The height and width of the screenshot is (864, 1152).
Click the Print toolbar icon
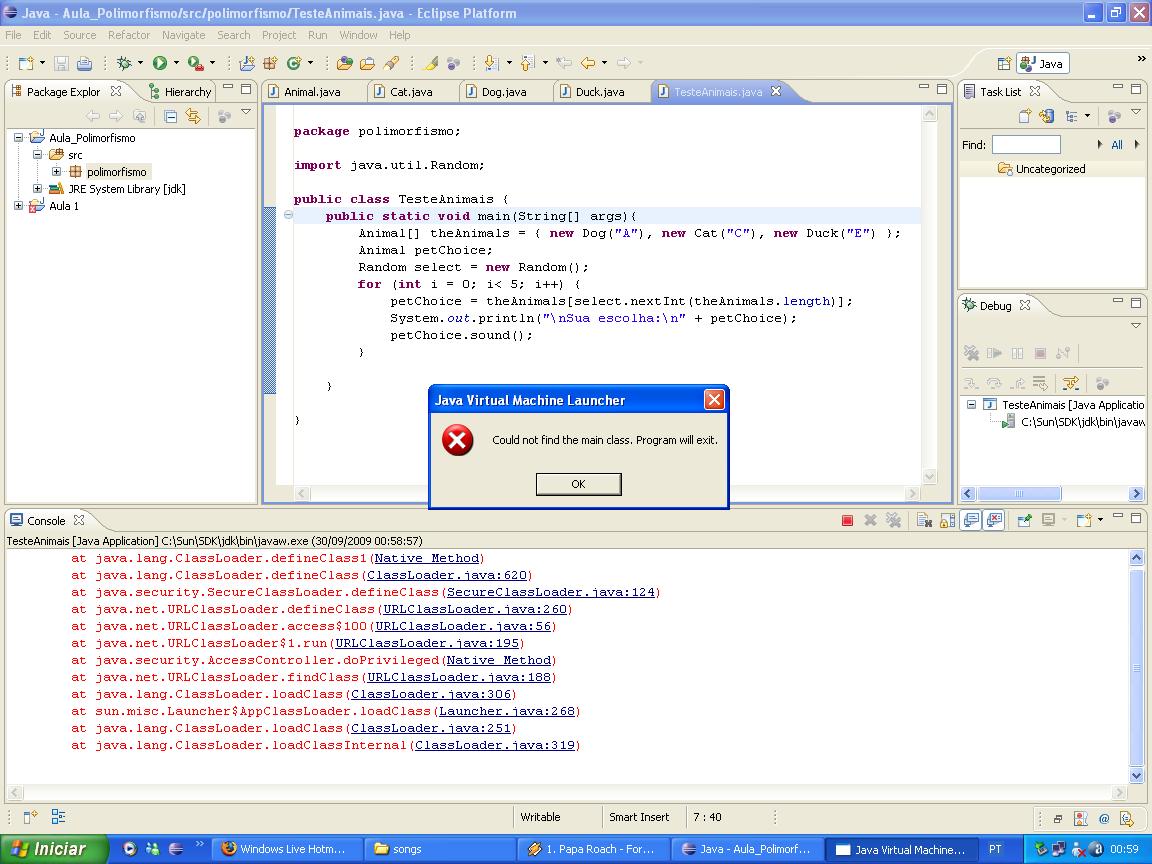pyautogui.click(x=84, y=63)
